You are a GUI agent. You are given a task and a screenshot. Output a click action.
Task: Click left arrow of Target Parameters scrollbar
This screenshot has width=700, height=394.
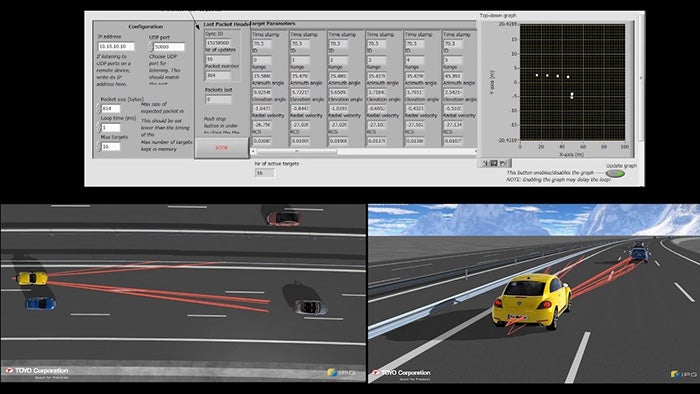click(254, 151)
